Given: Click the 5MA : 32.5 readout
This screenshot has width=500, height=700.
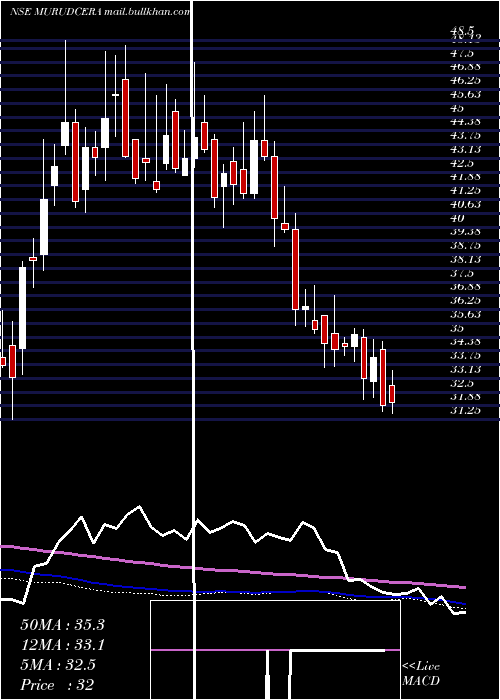Looking at the screenshot, I should (x=58, y=665).
